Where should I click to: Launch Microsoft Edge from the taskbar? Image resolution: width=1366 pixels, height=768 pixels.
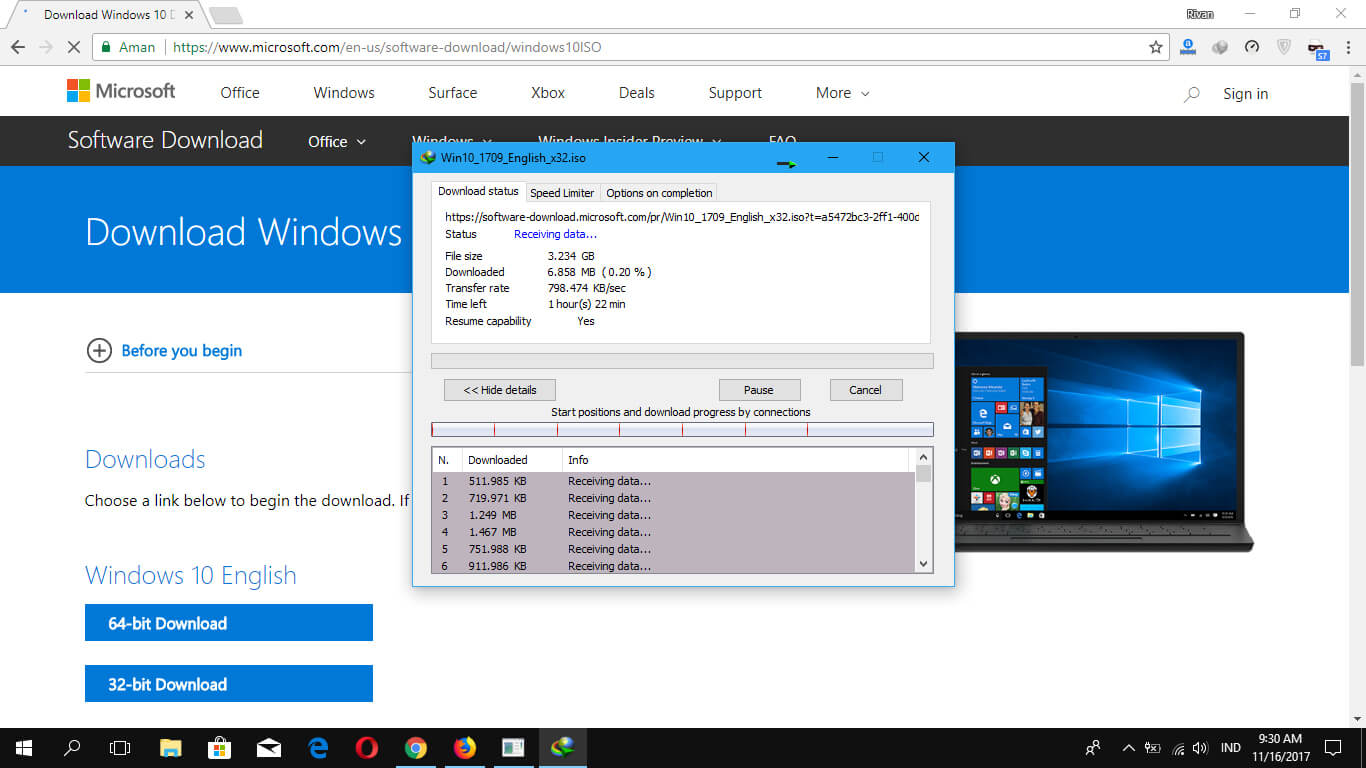[318, 747]
